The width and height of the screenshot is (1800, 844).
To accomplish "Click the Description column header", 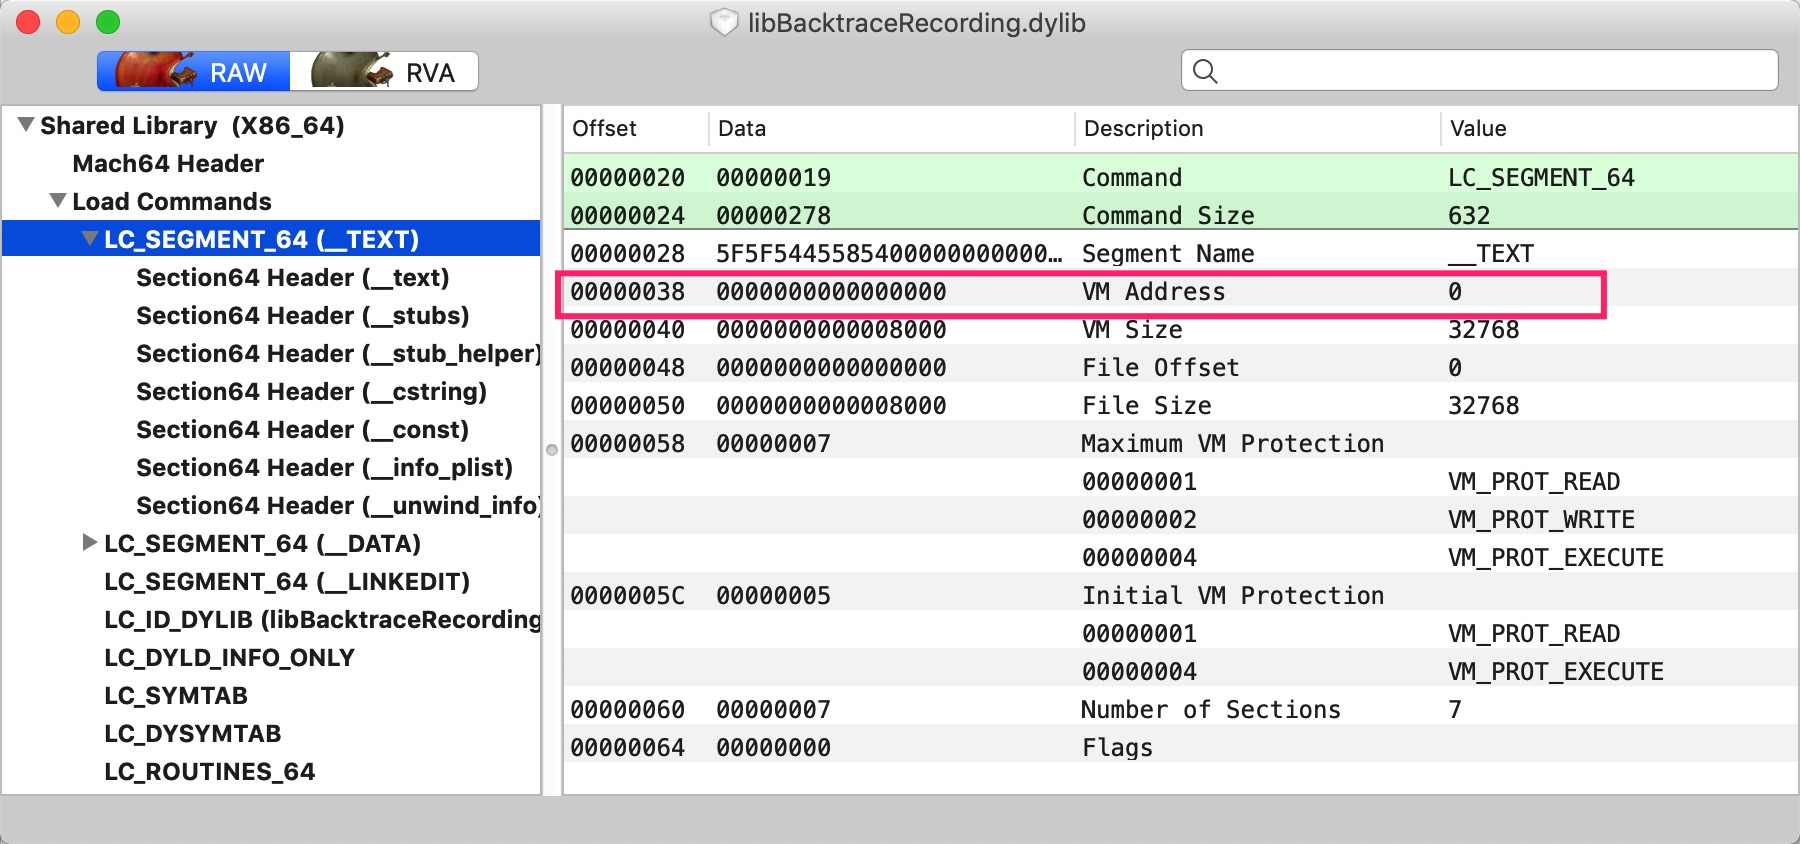I will click(1143, 129).
